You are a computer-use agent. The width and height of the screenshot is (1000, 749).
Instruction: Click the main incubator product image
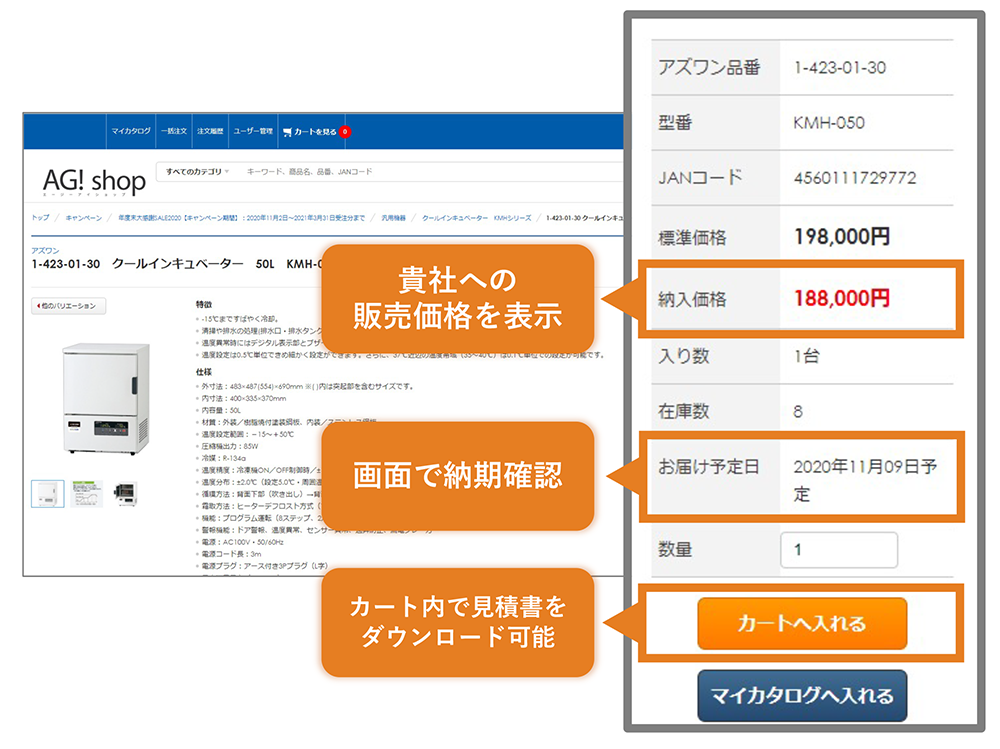(x=106, y=399)
